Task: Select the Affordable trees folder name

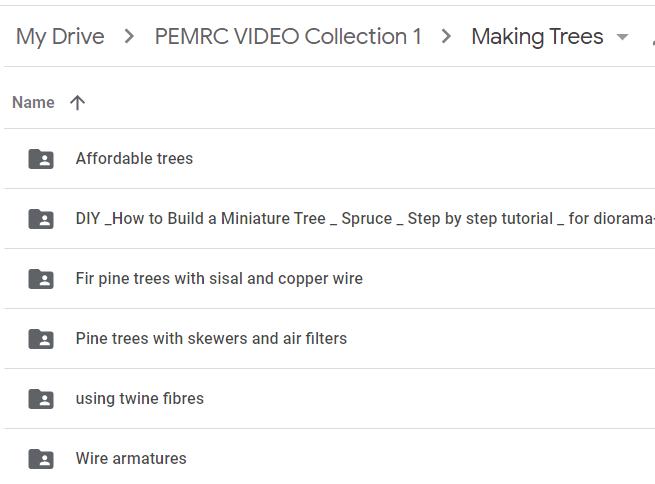Action: point(134,159)
